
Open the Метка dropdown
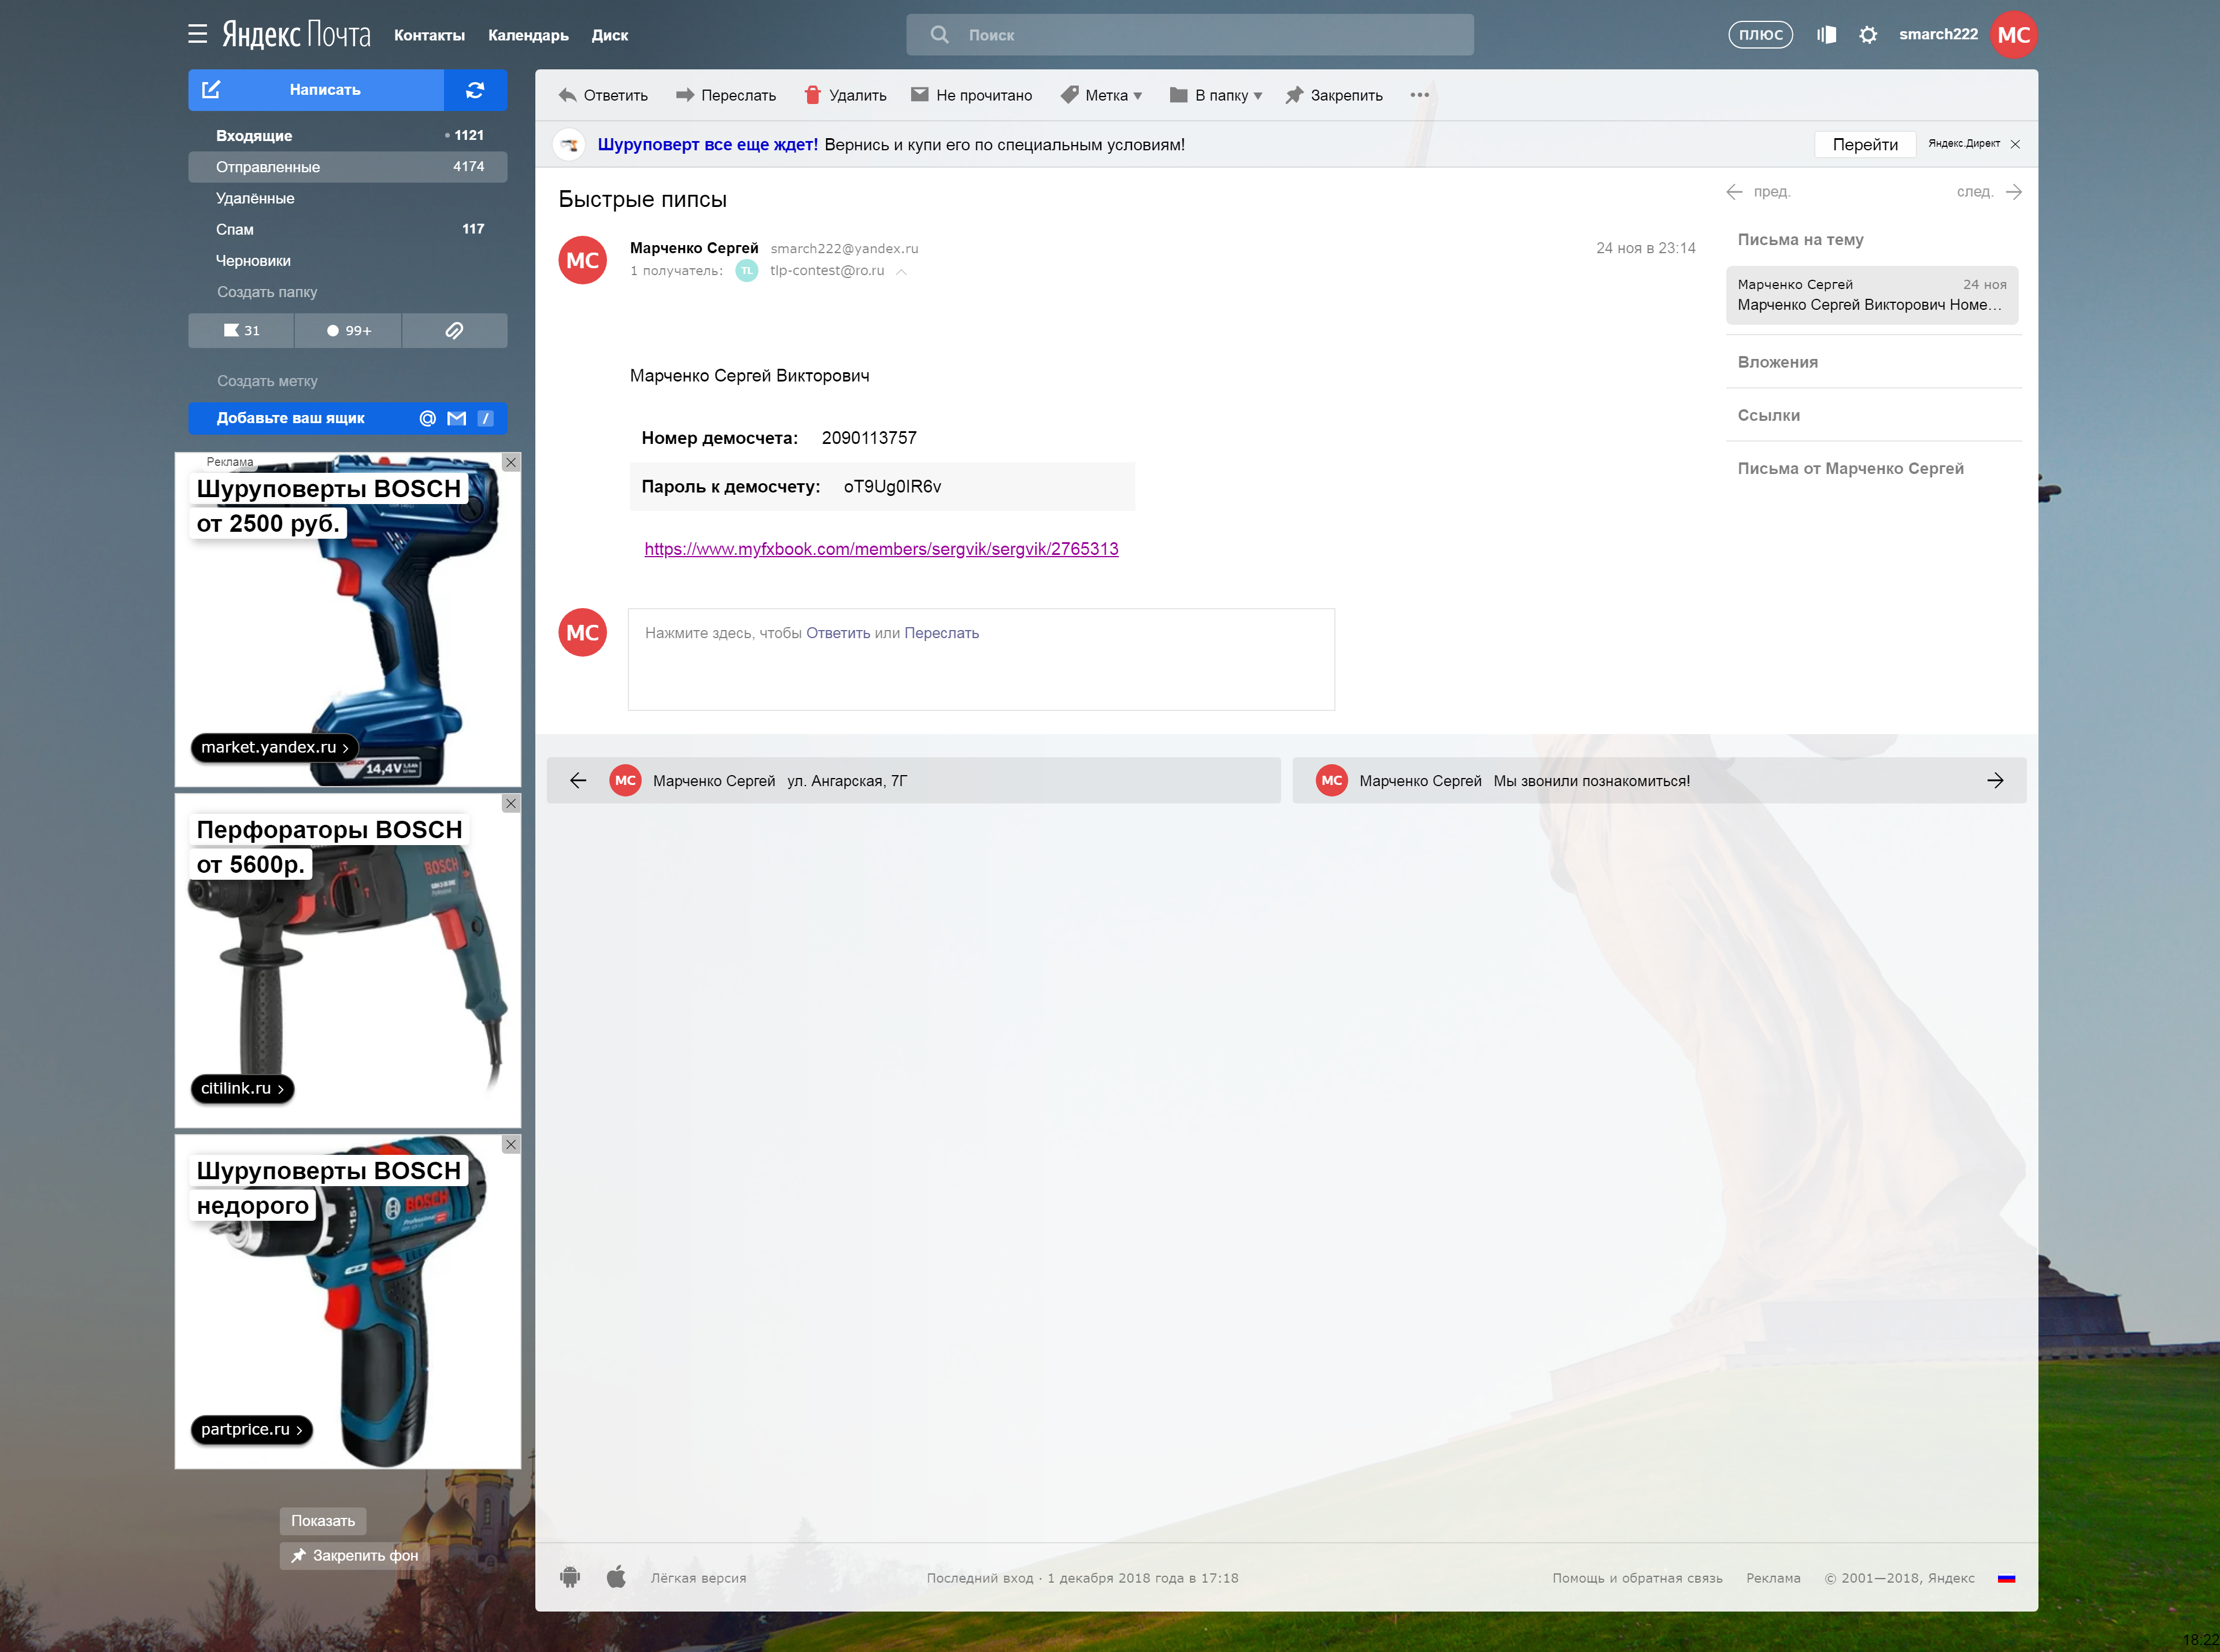[x=1101, y=95]
